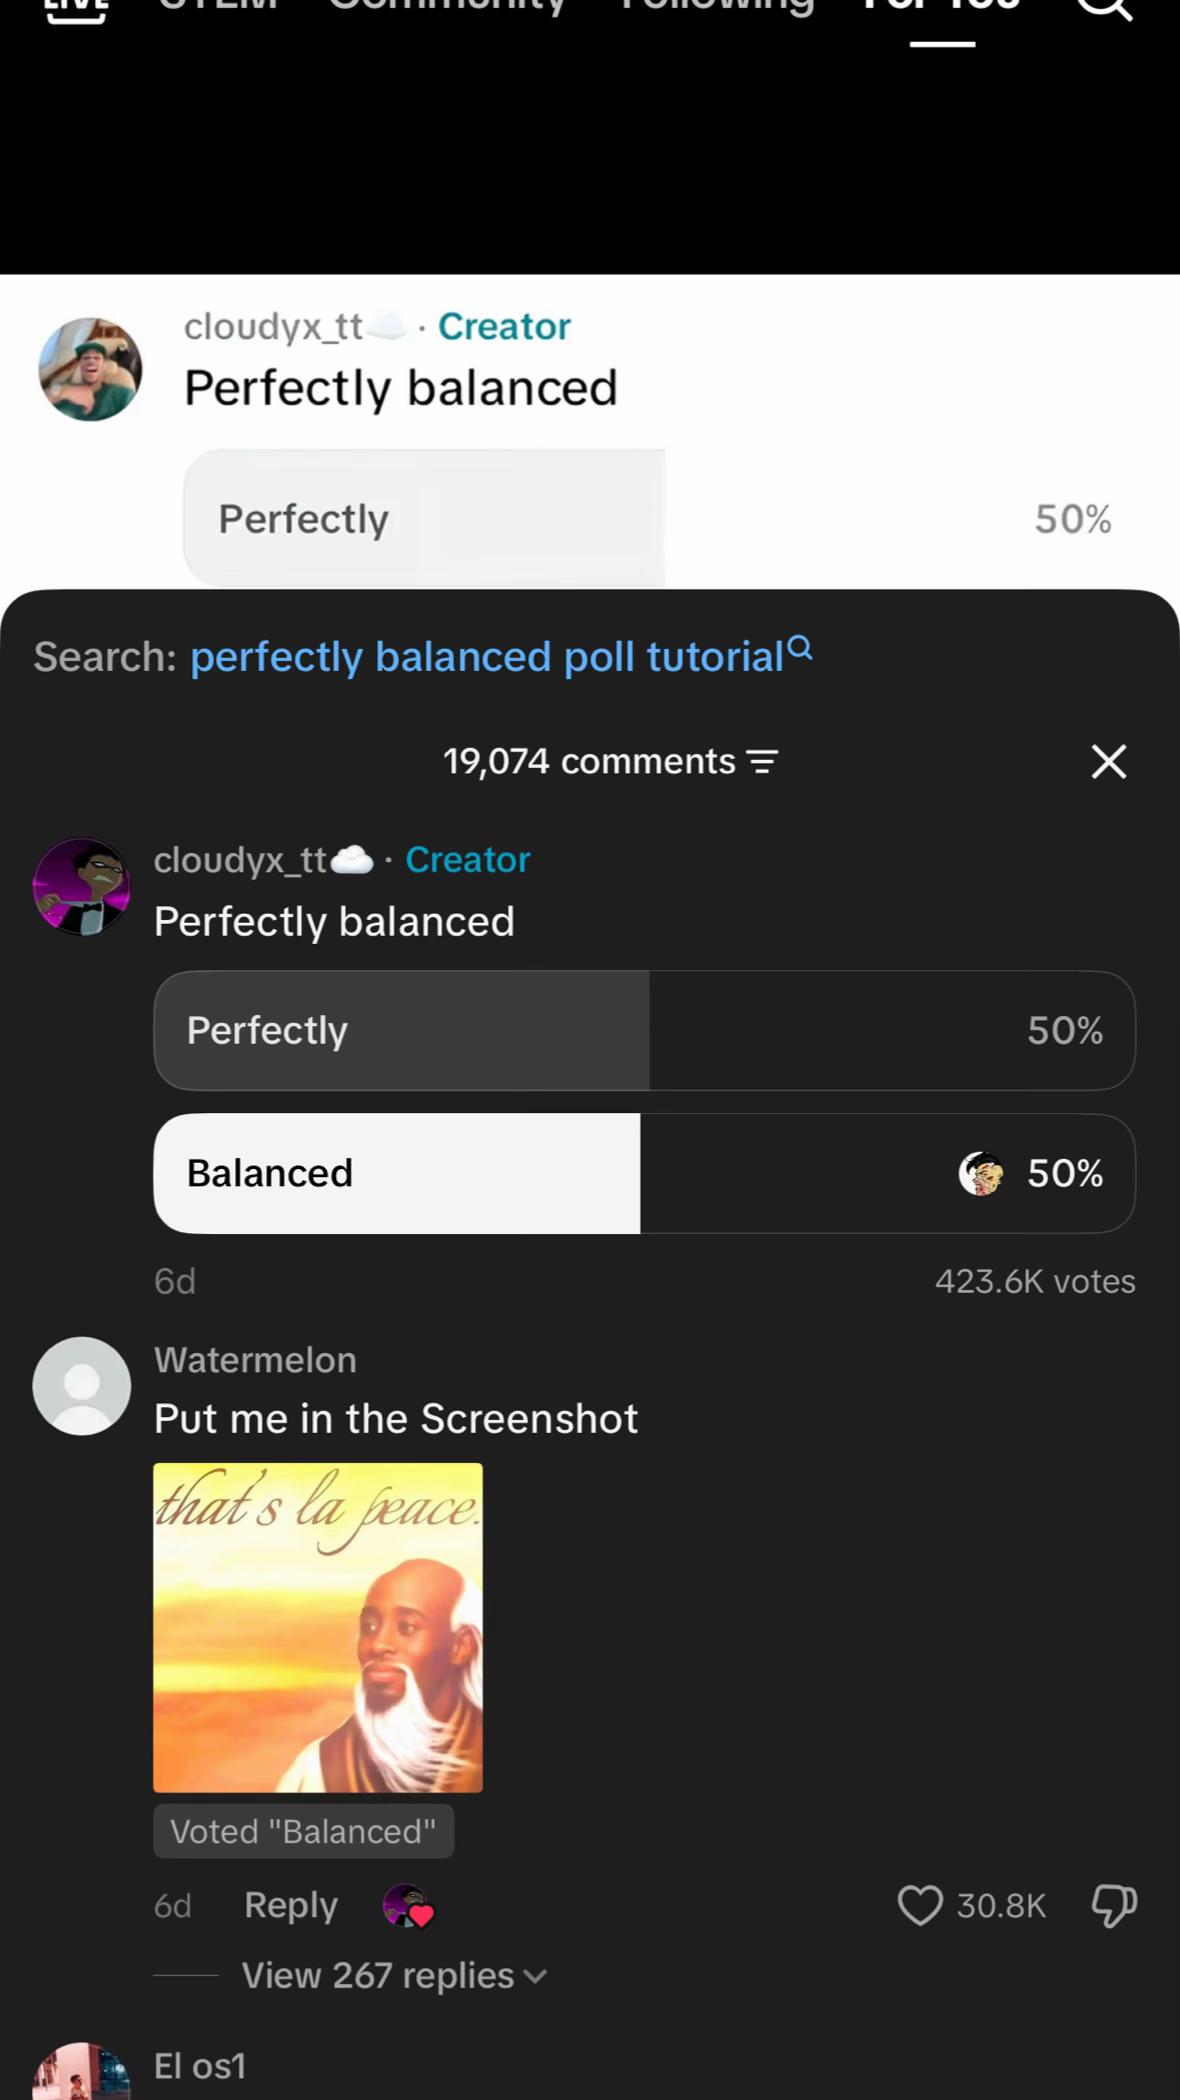Like Watermelon's comment with heart icon
This screenshot has height=2100, width=1180.
pos(920,1905)
